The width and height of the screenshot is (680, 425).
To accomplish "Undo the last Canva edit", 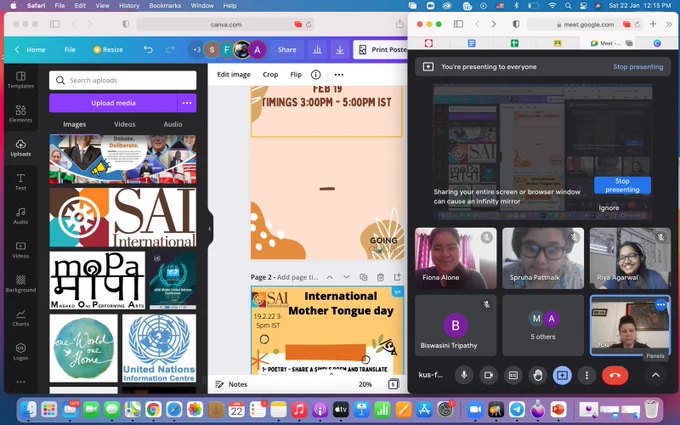I will click(148, 49).
